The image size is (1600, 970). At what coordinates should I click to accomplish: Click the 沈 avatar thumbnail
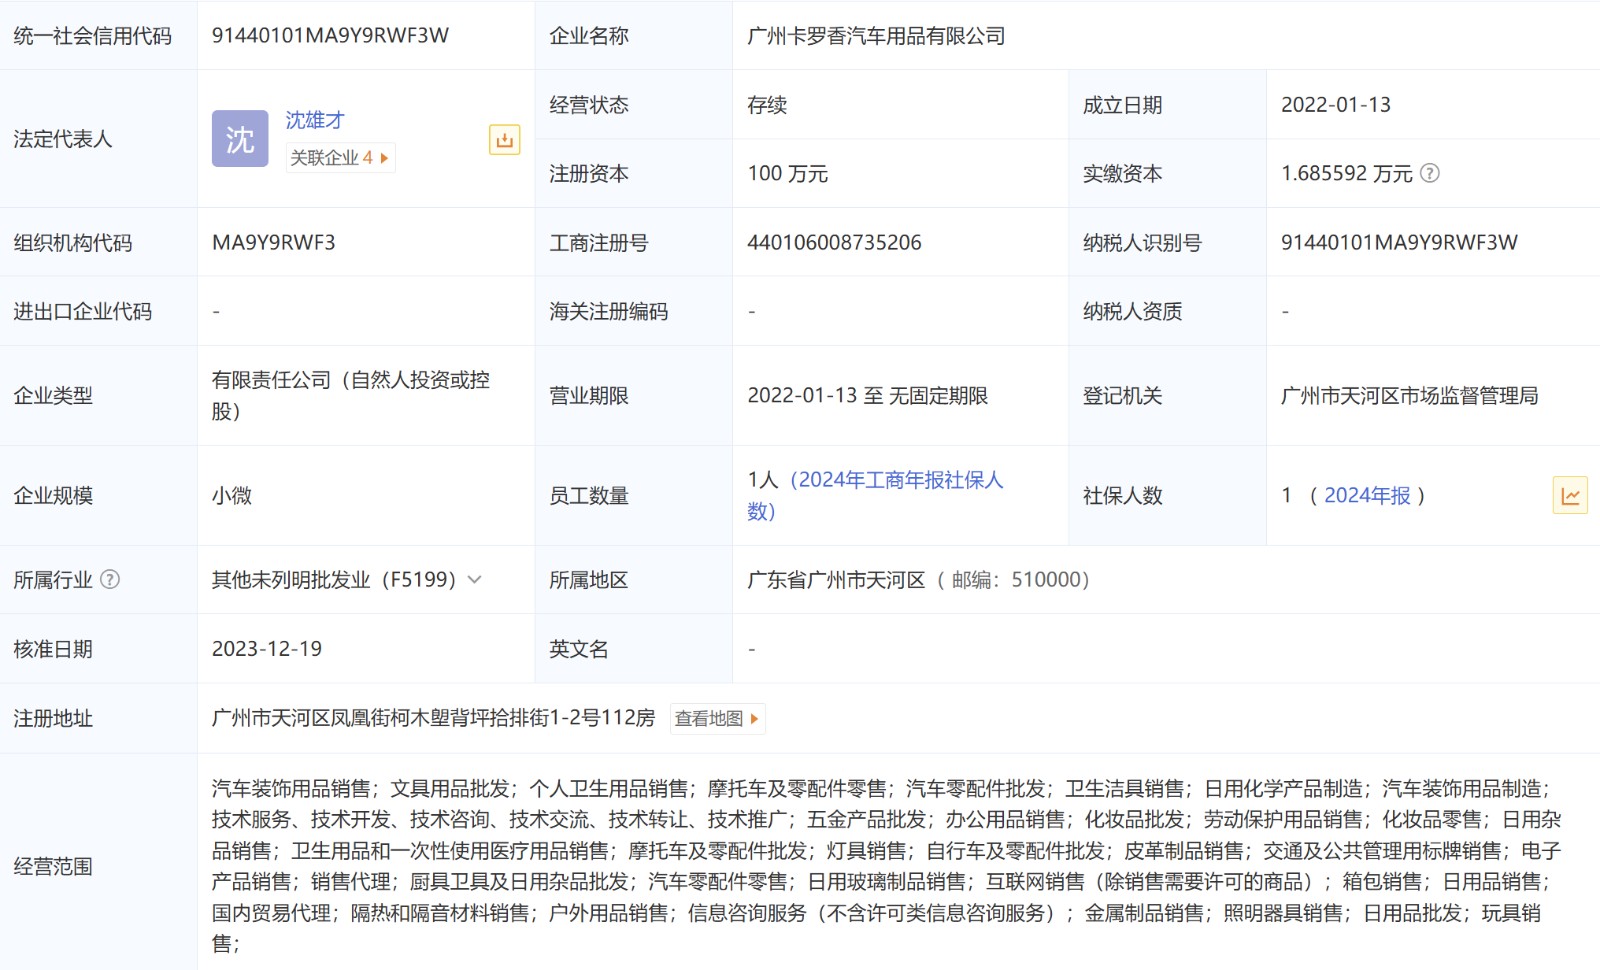point(240,139)
